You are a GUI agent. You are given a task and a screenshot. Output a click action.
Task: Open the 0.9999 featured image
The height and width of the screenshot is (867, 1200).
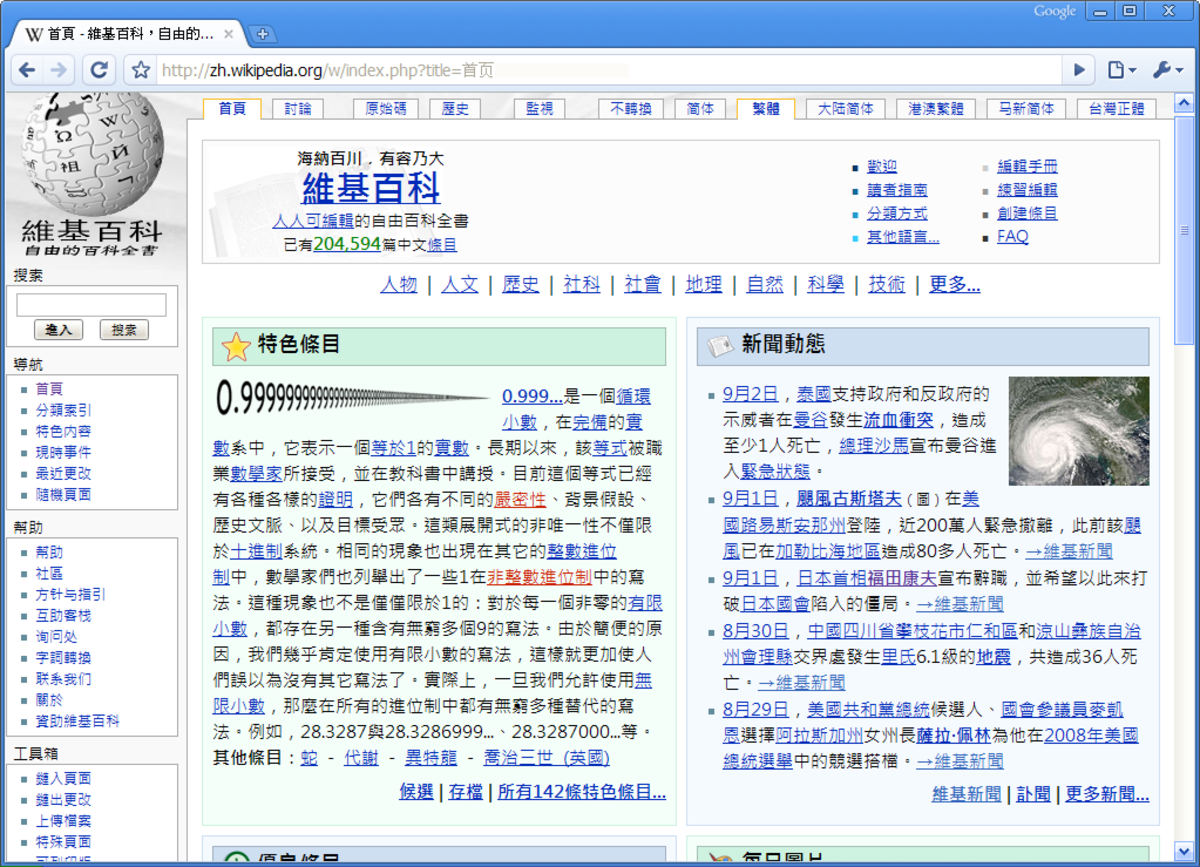354,398
